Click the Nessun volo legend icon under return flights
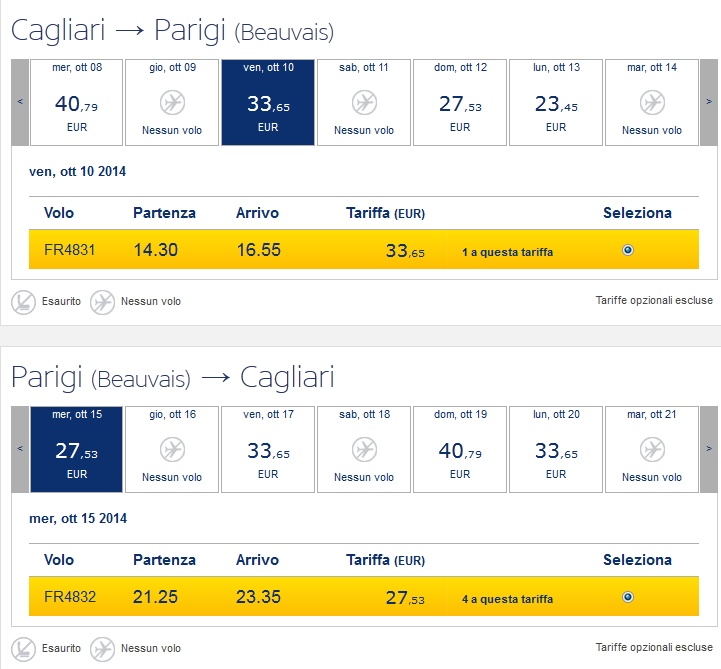 pyautogui.click(x=102, y=648)
